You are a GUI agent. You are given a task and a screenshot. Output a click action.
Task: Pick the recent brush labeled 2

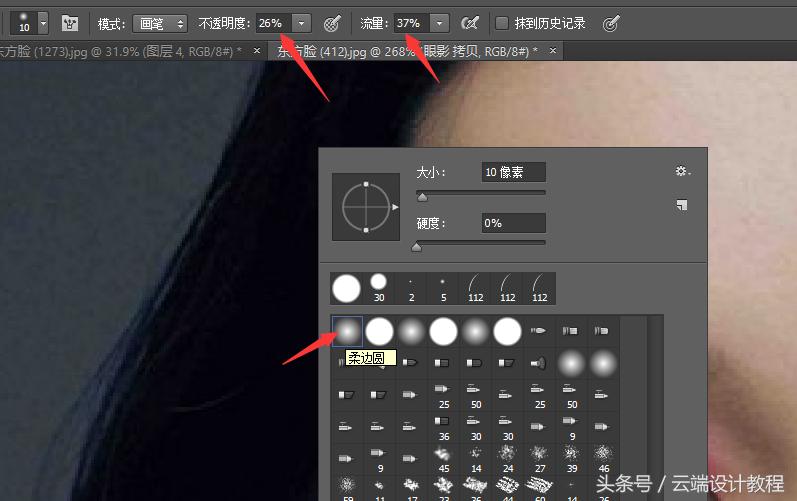(411, 289)
